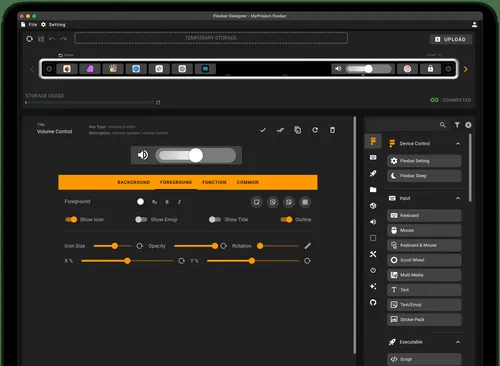Copy the key with duplicate icon
Image resolution: width=500 pixels, height=366 pixels.
298,130
